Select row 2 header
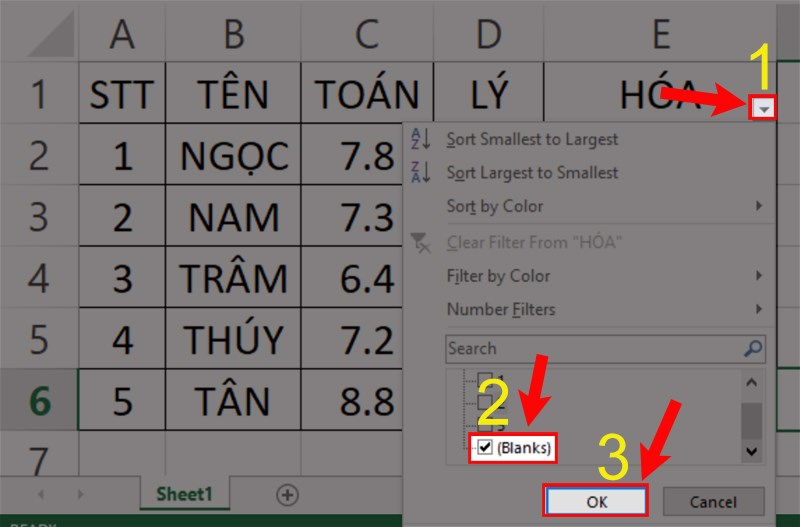 pos(39,154)
